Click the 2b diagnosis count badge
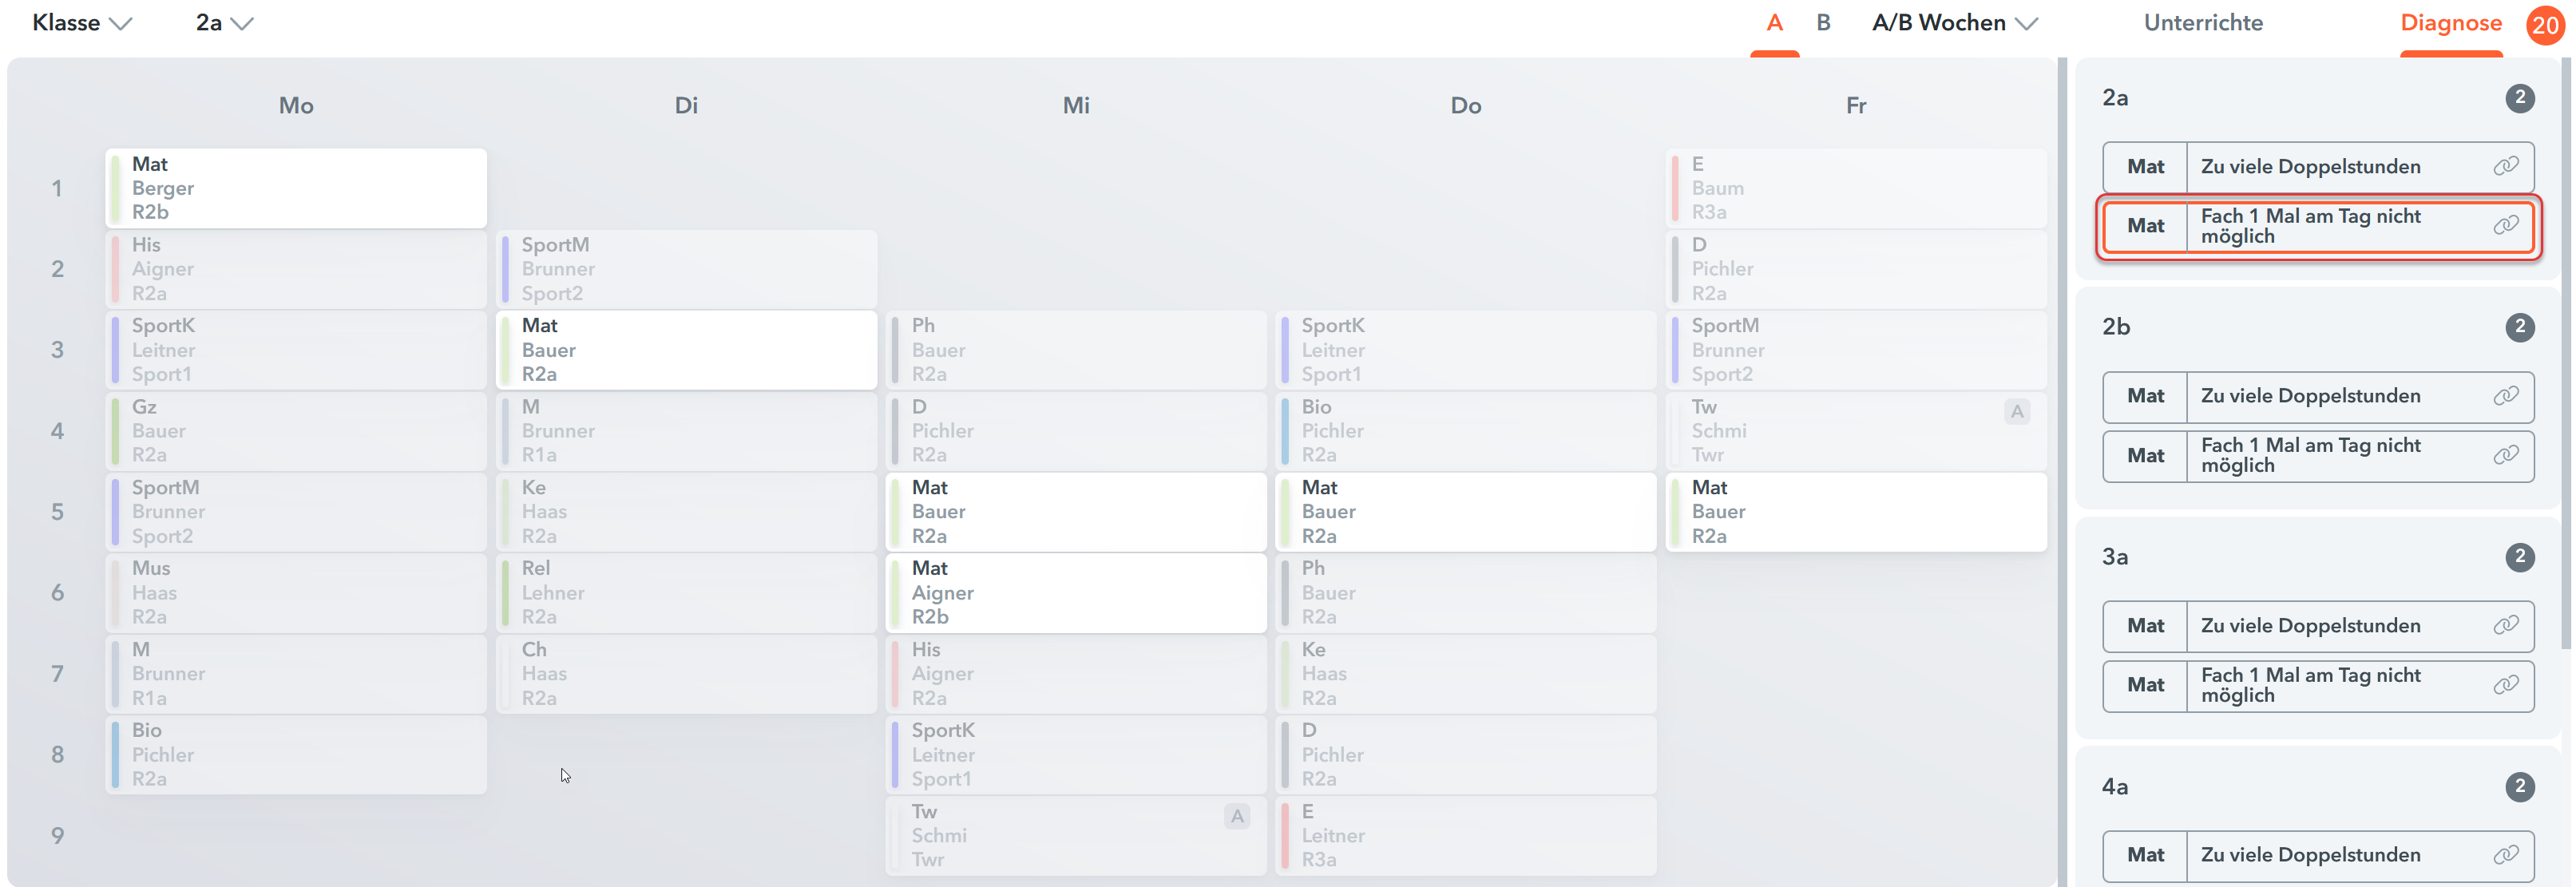 (2519, 327)
